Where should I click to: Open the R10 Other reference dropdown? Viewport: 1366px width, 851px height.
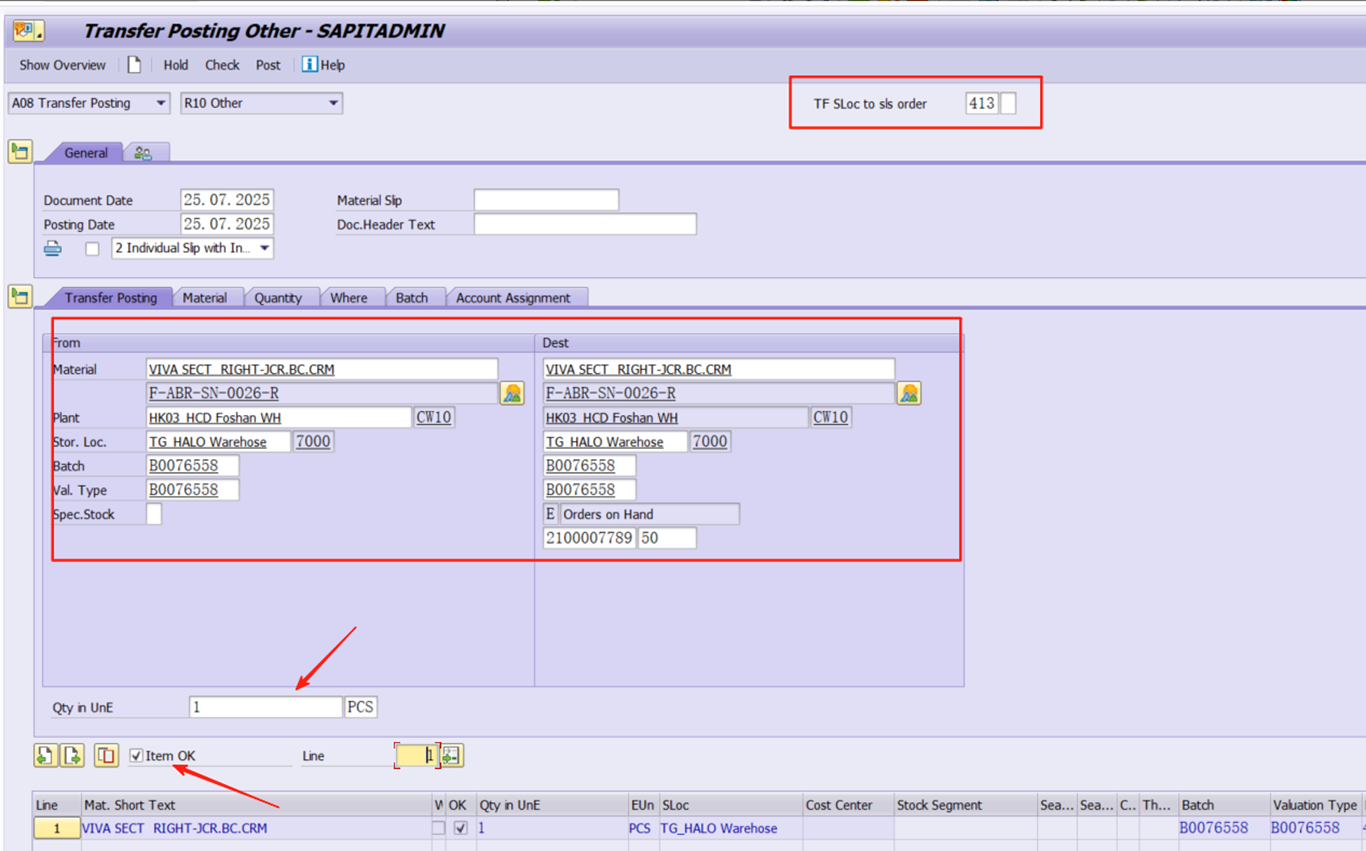point(333,103)
